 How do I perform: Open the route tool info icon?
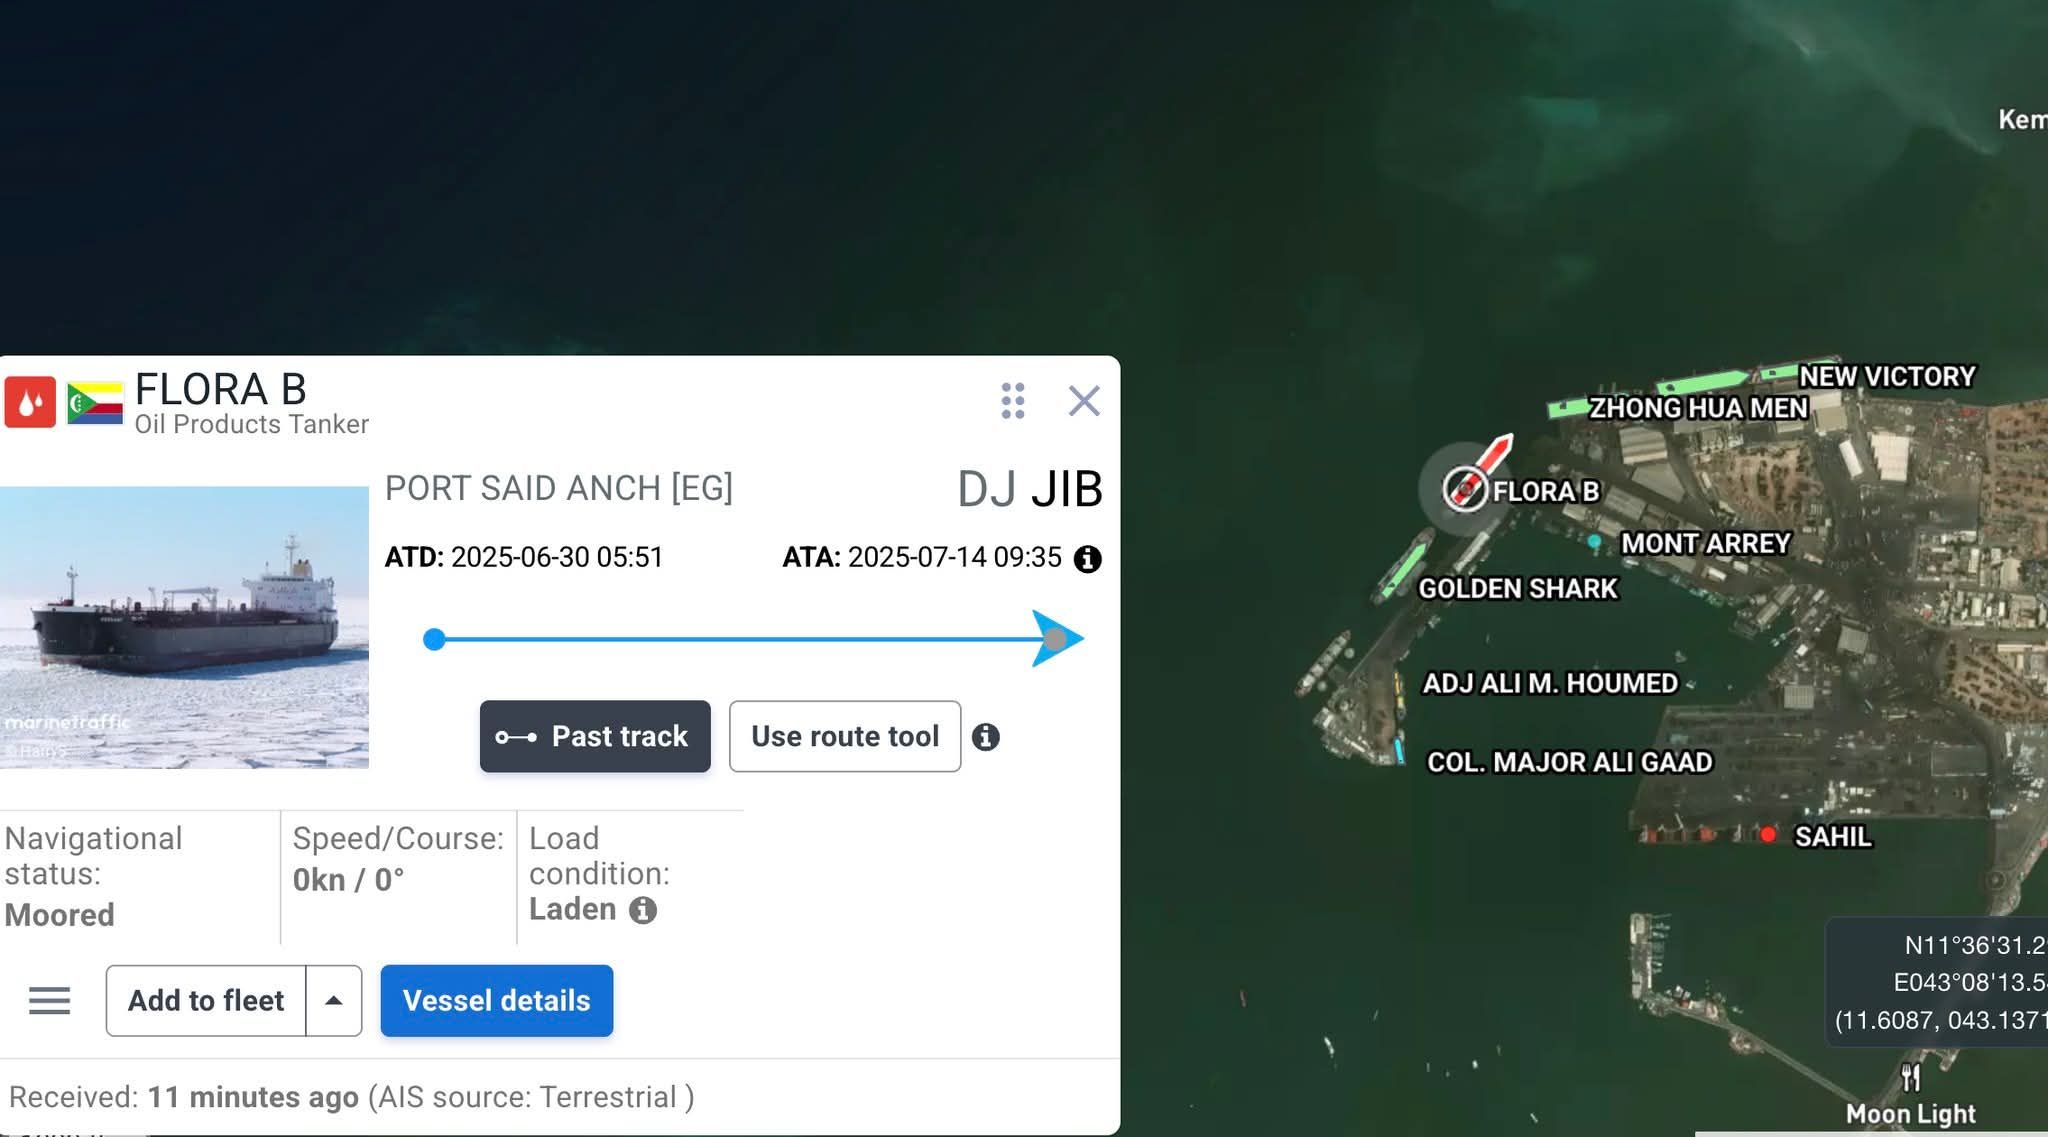coord(985,737)
